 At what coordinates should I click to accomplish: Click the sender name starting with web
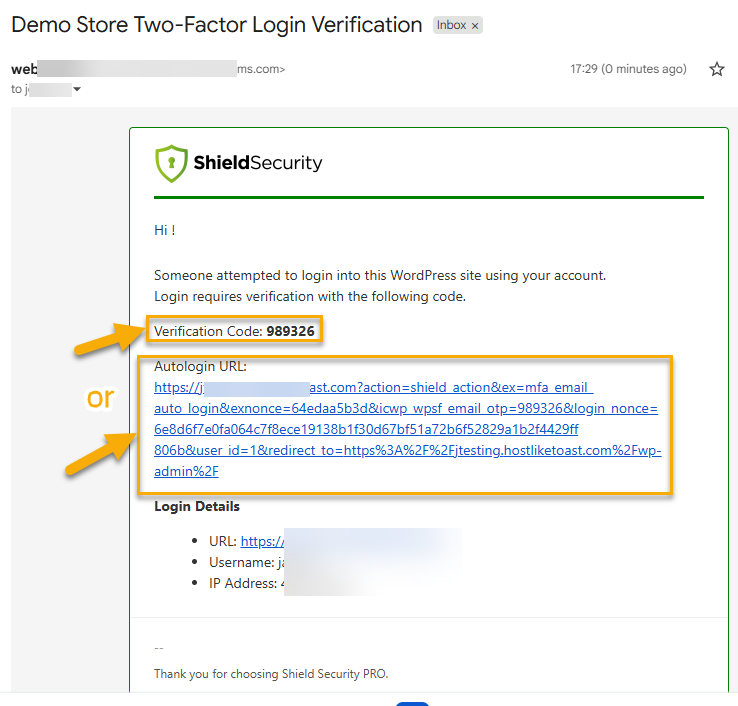click(x=24, y=69)
